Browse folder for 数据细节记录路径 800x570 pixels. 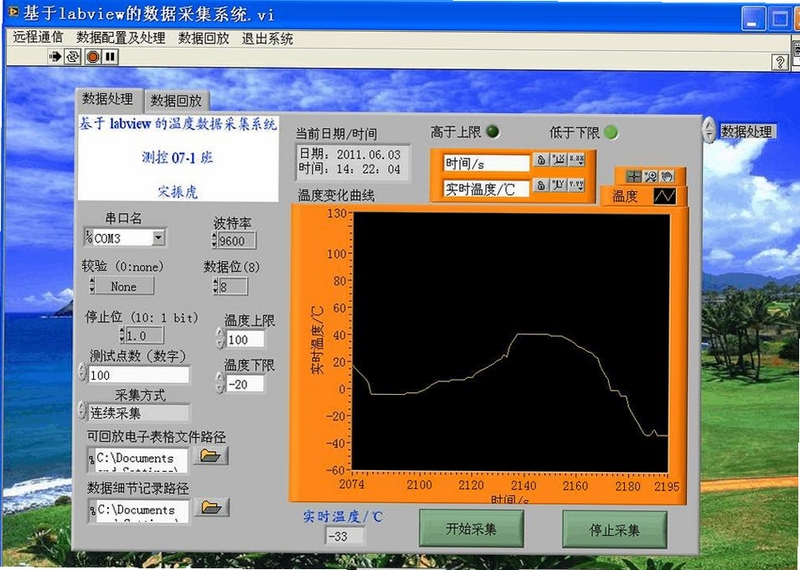click(211, 507)
